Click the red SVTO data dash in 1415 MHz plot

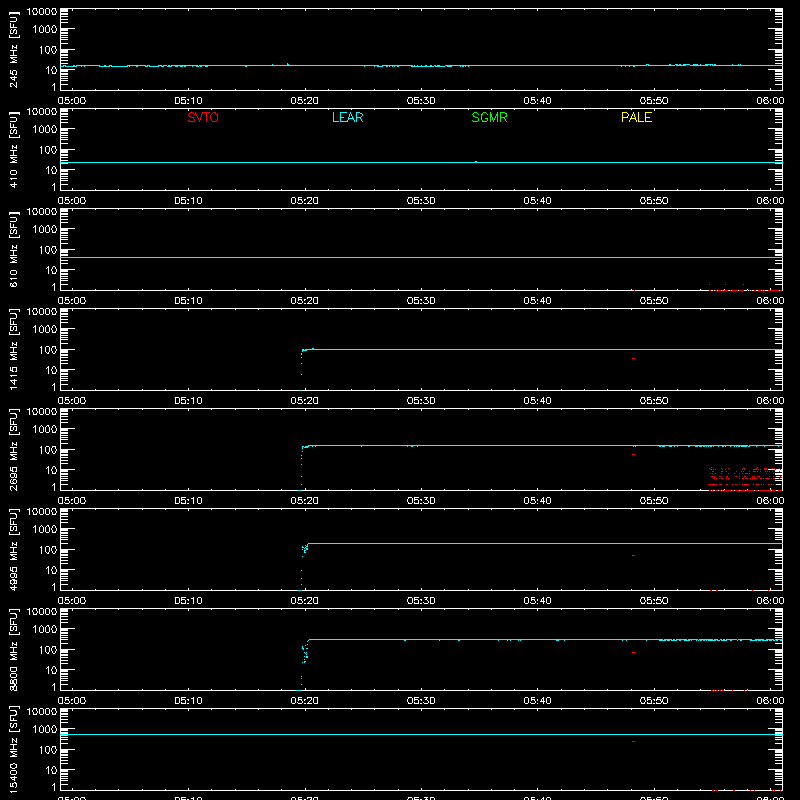633,359
